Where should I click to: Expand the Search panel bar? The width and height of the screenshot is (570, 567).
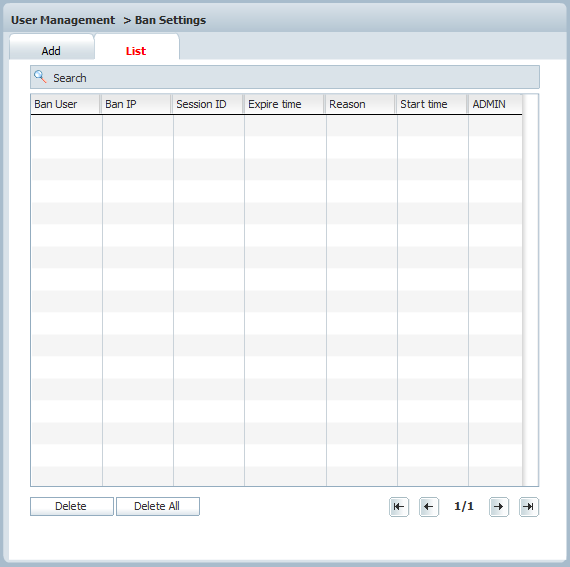(x=285, y=77)
